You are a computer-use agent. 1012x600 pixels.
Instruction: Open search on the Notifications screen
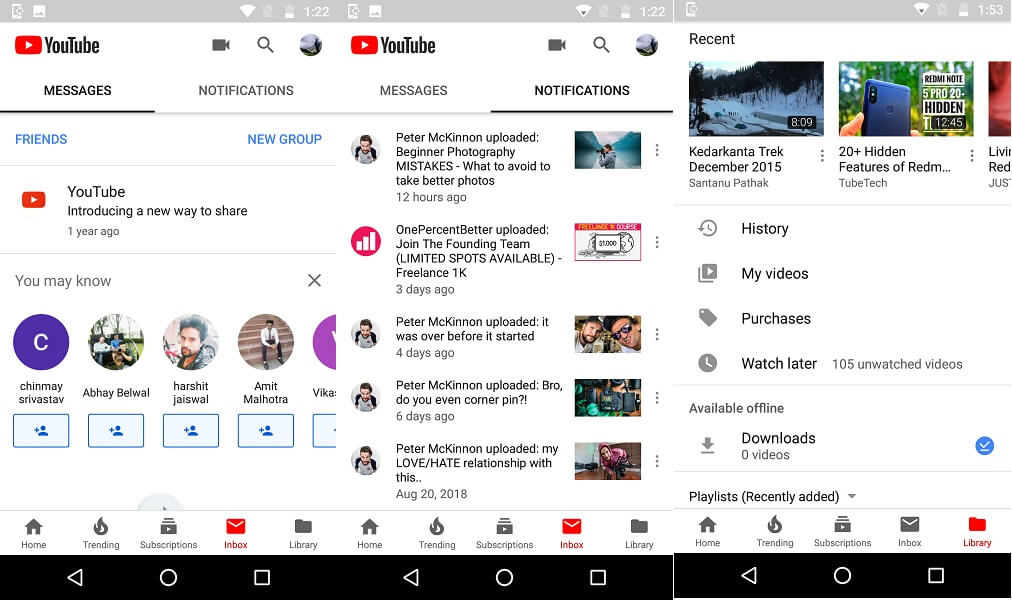pyautogui.click(x=601, y=45)
